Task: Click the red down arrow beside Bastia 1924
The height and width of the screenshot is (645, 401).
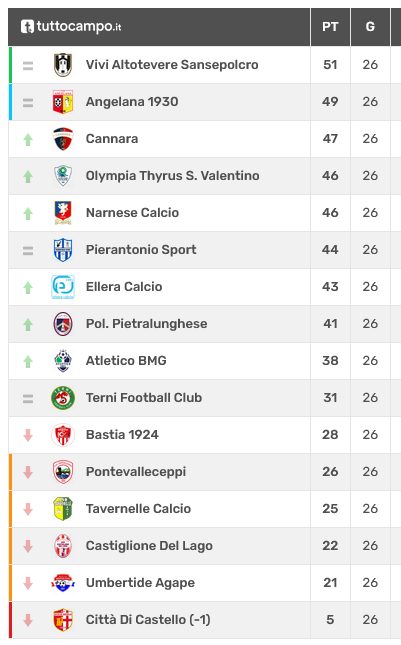Action: 28,435
